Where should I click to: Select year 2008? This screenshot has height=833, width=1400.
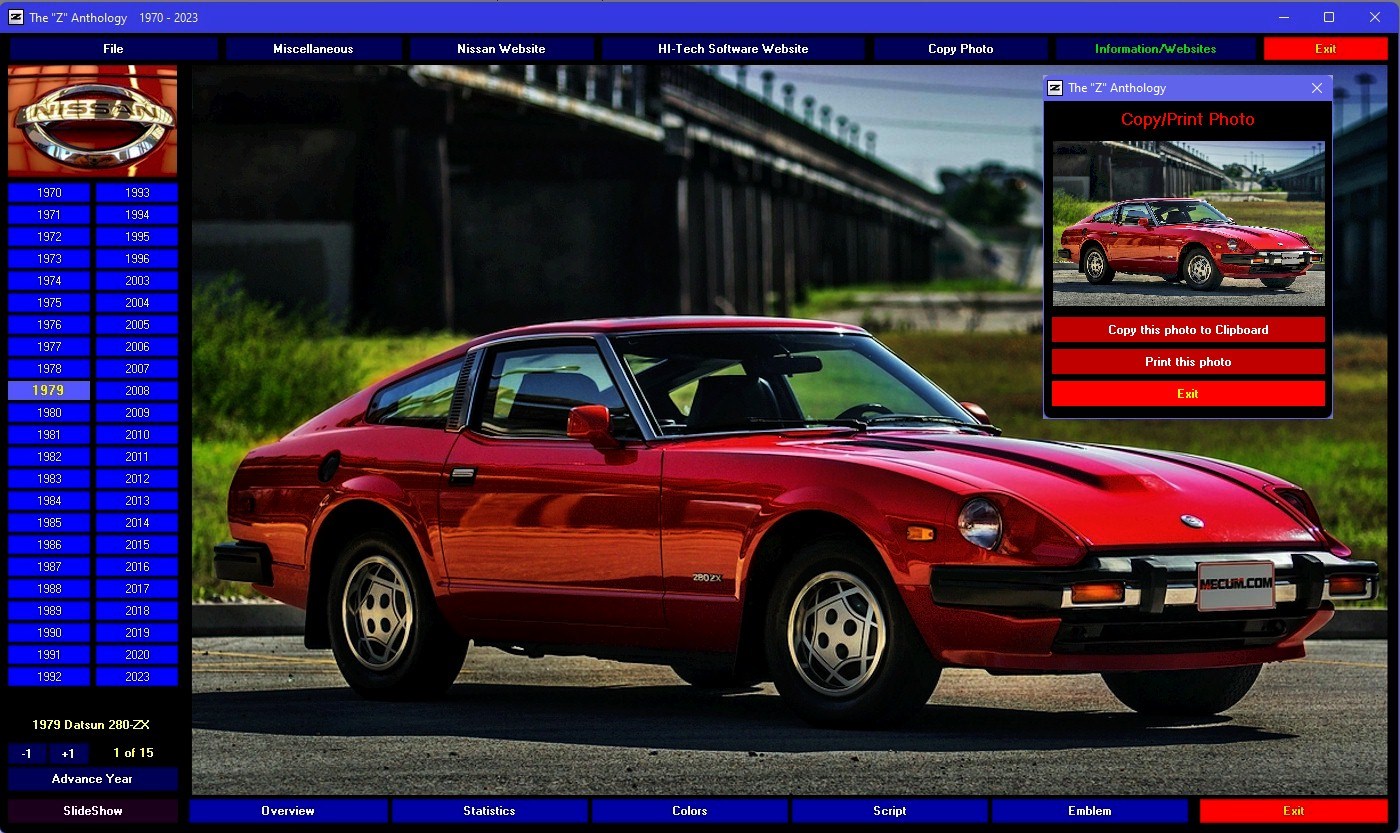137,391
